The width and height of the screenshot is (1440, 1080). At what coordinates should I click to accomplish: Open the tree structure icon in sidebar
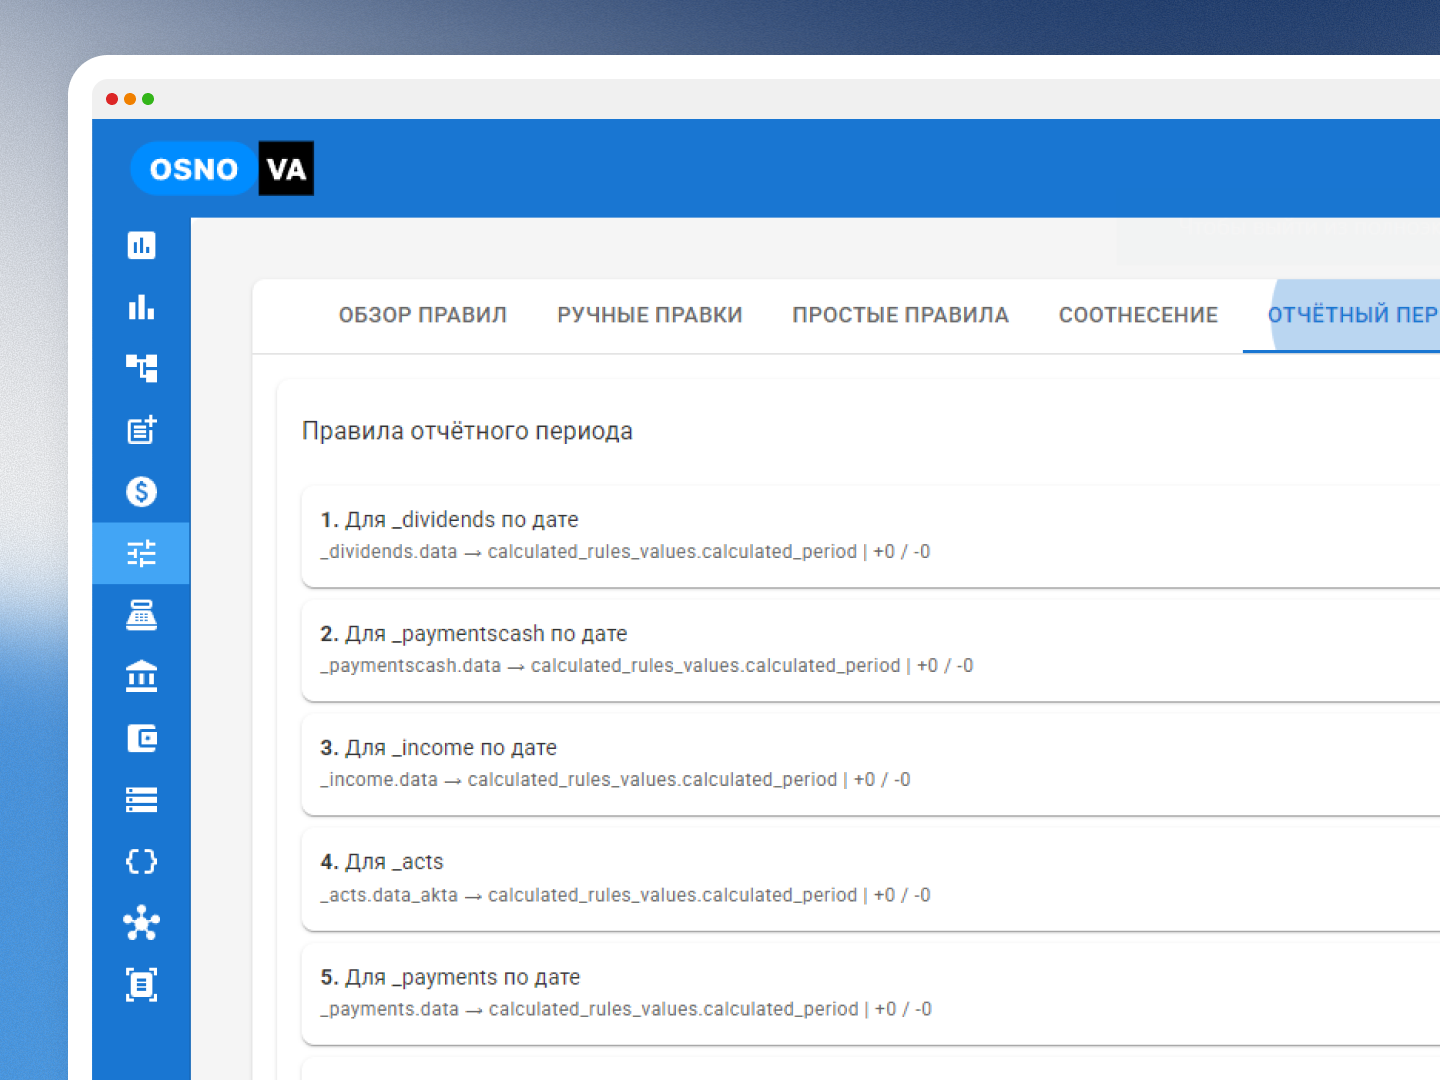[141, 368]
